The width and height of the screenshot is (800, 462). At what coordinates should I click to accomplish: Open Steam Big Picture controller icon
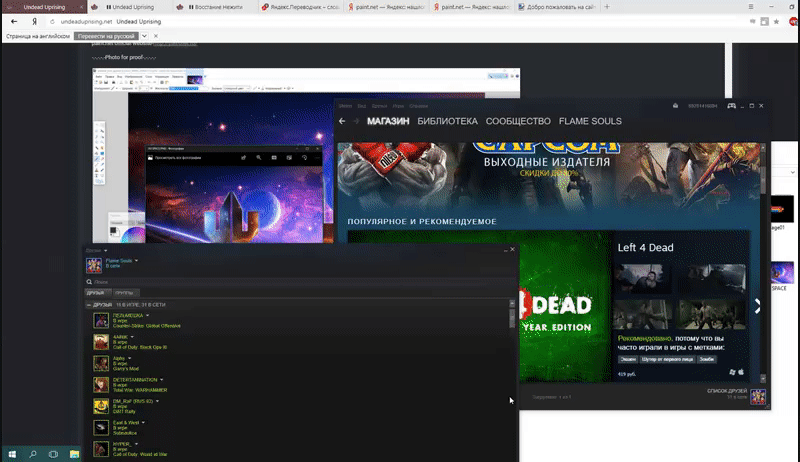pos(731,106)
